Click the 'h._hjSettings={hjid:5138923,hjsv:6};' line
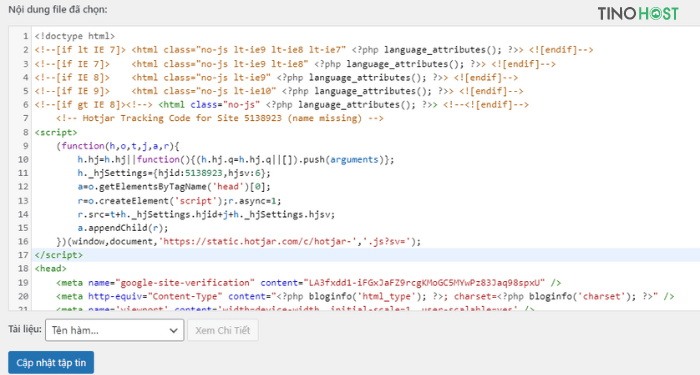The width and height of the screenshot is (700, 375). (174, 173)
